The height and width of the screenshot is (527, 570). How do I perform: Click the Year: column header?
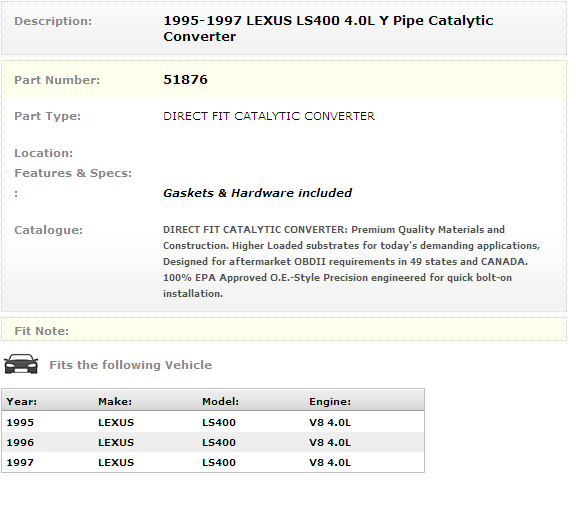[22, 402]
